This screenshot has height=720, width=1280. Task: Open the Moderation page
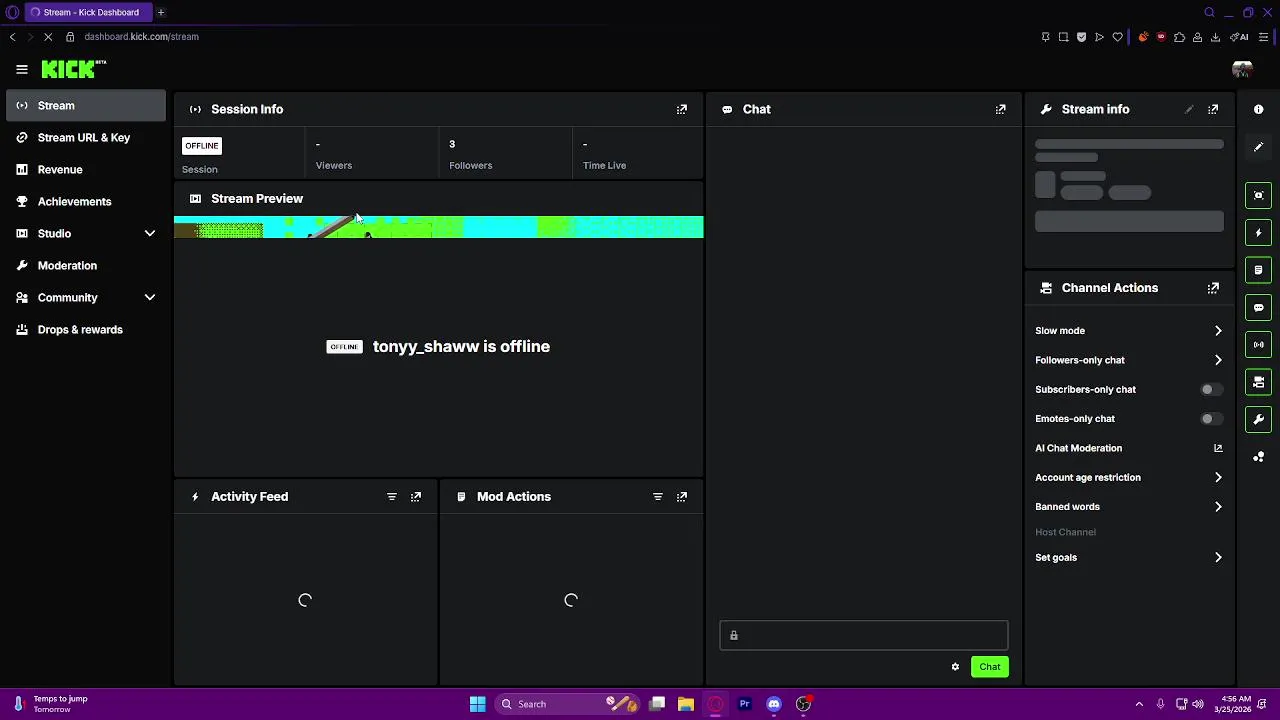(x=86, y=266)
